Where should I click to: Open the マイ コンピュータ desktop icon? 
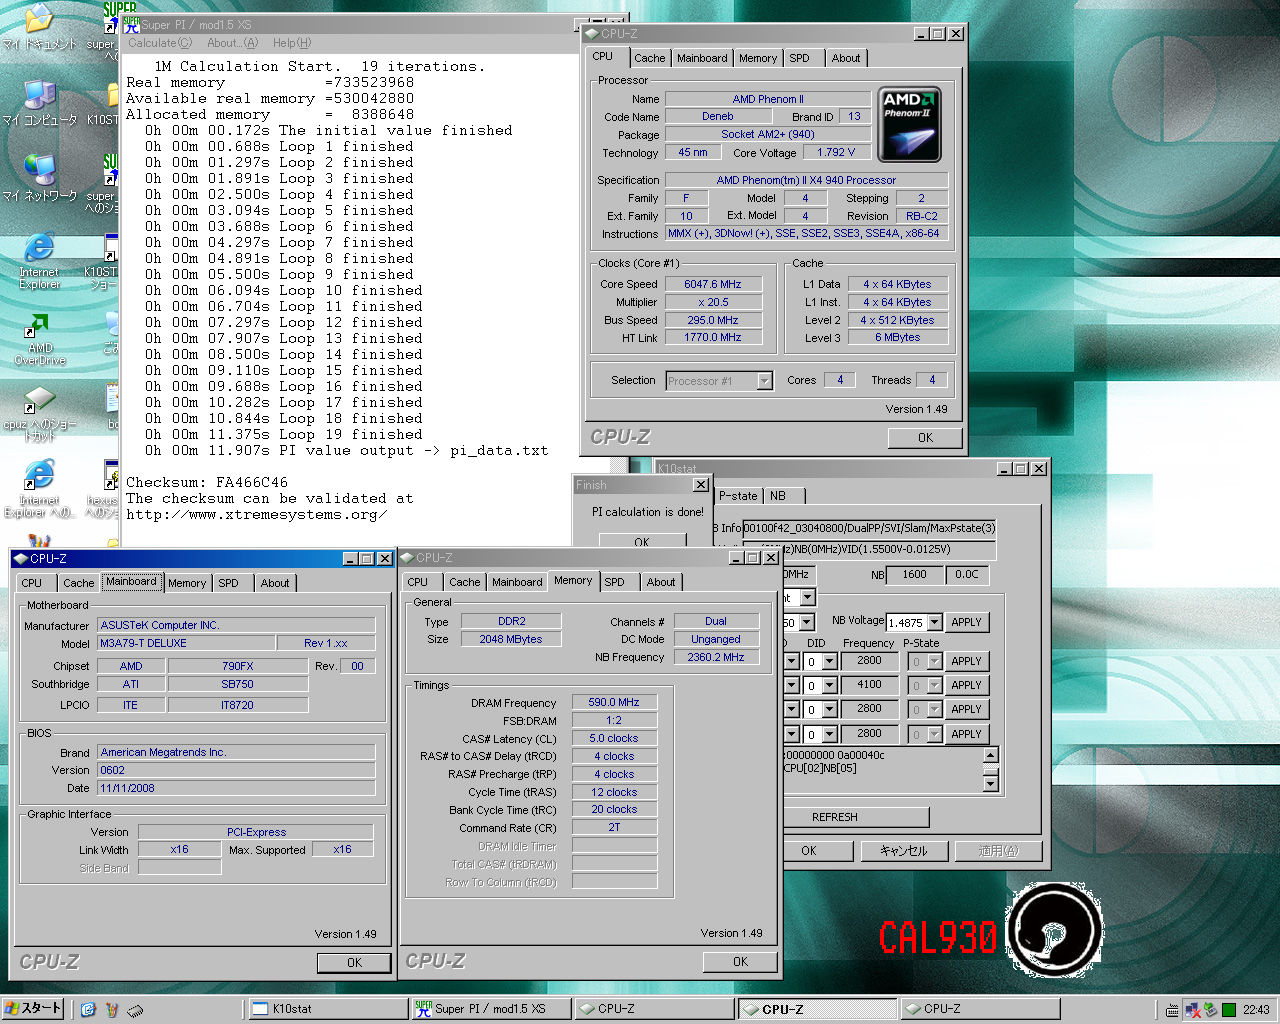tap(39, 103)
